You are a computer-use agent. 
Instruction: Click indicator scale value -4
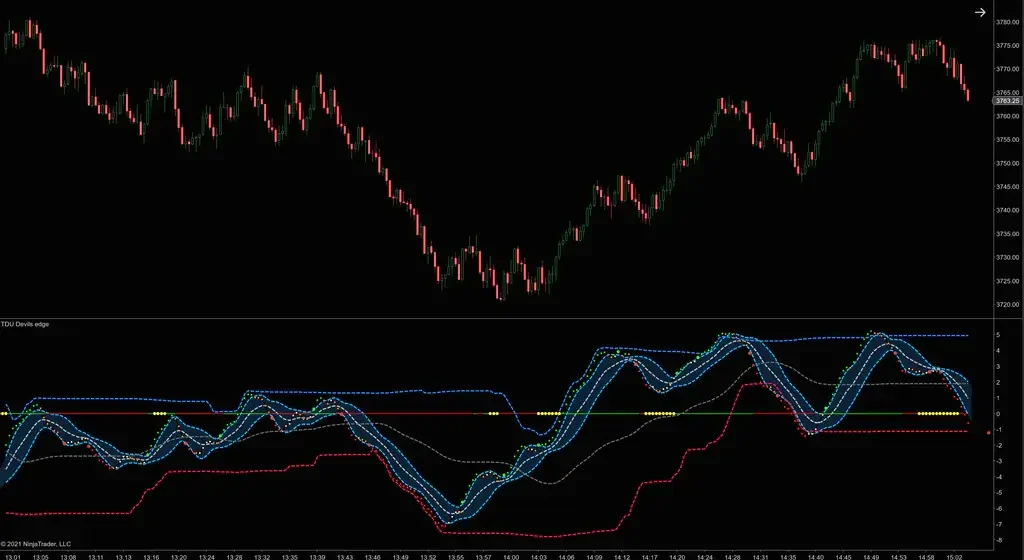point(999,477)
